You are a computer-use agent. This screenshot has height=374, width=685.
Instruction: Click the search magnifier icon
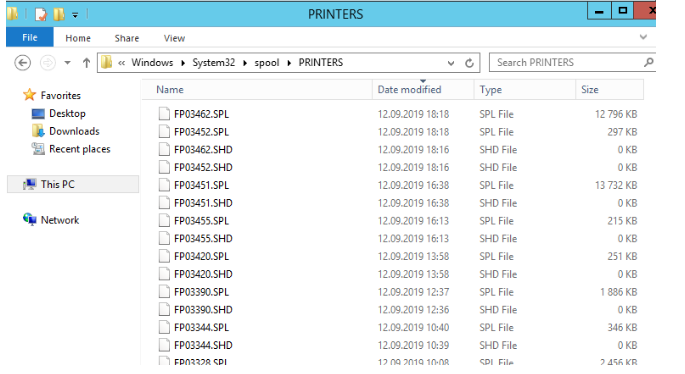coord(649,62)
